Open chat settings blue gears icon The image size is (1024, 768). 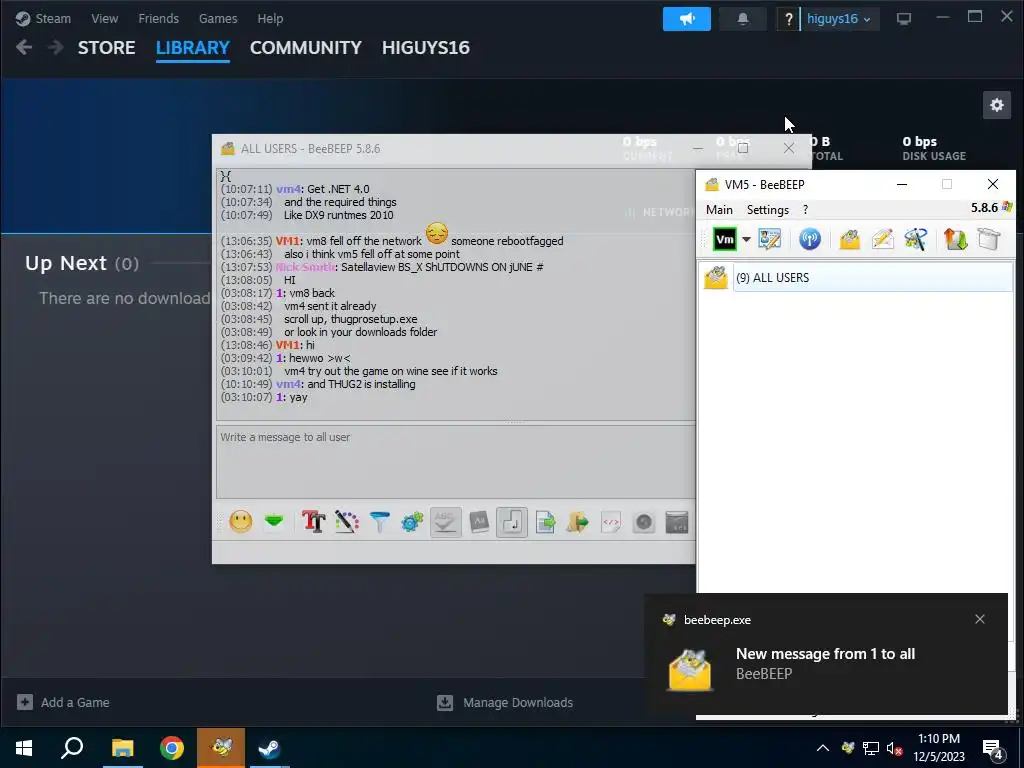point(412,521)
